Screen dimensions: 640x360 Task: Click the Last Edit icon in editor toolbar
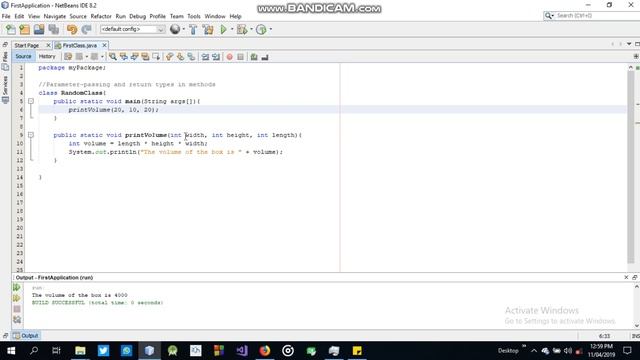[68, 57]
